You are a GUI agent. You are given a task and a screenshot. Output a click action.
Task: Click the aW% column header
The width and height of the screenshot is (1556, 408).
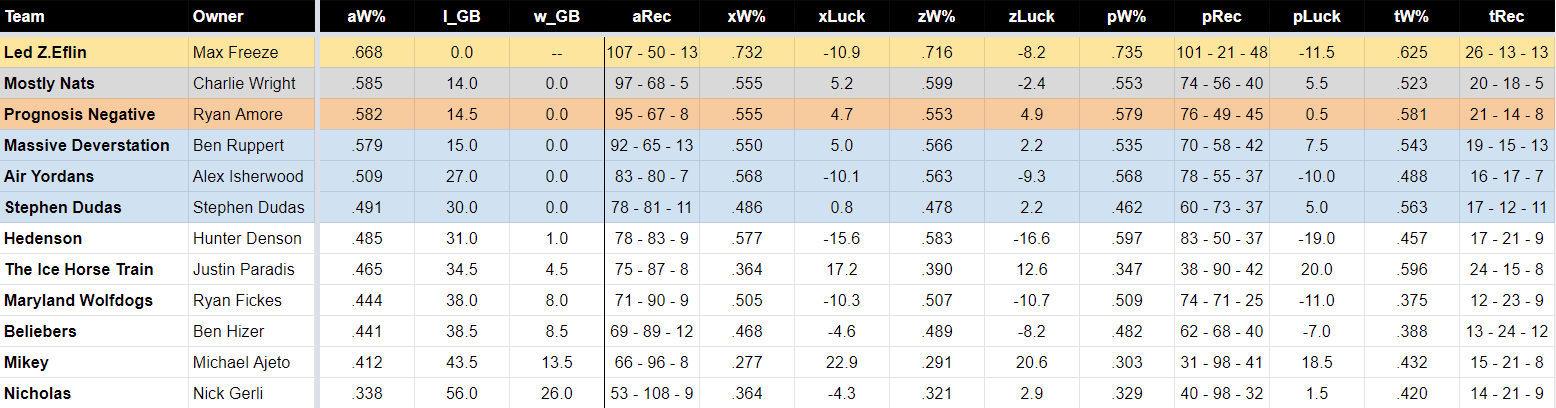point(367,17)
